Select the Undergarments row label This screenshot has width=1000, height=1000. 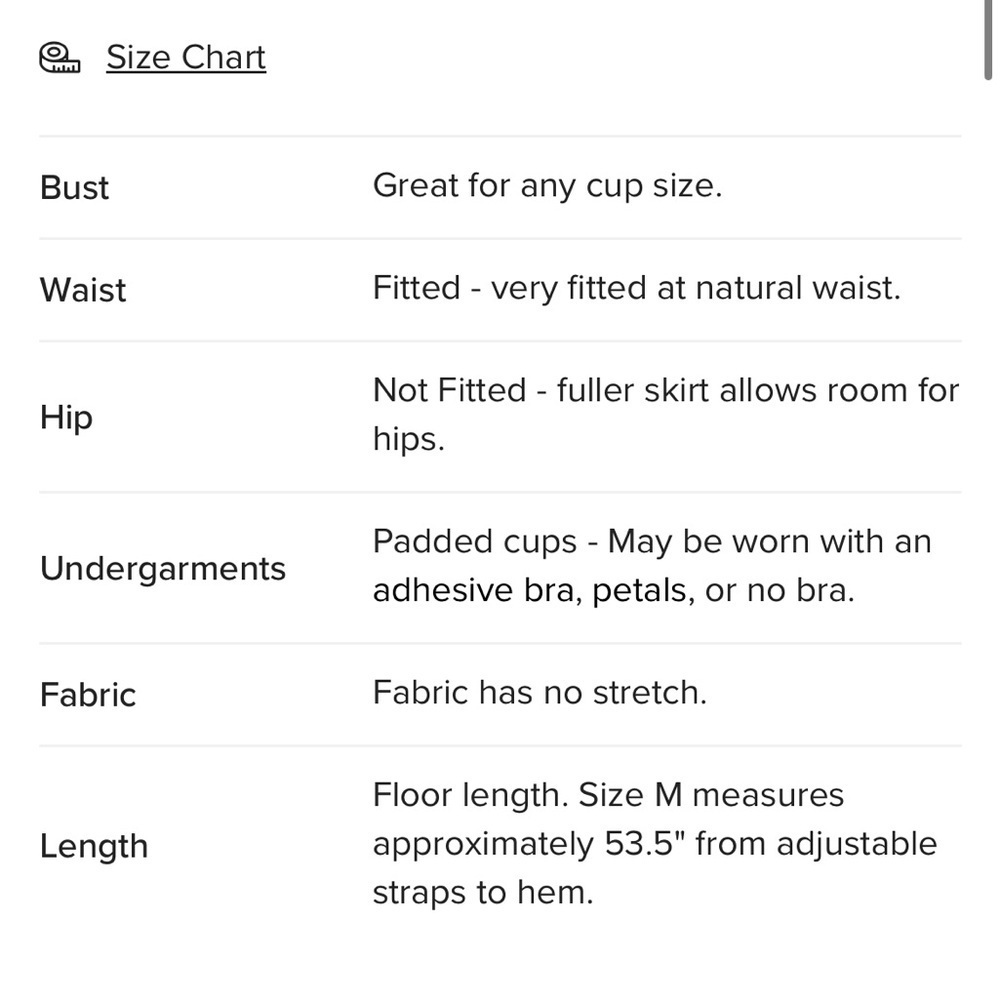pyautogui.click(x=163, y=569)
